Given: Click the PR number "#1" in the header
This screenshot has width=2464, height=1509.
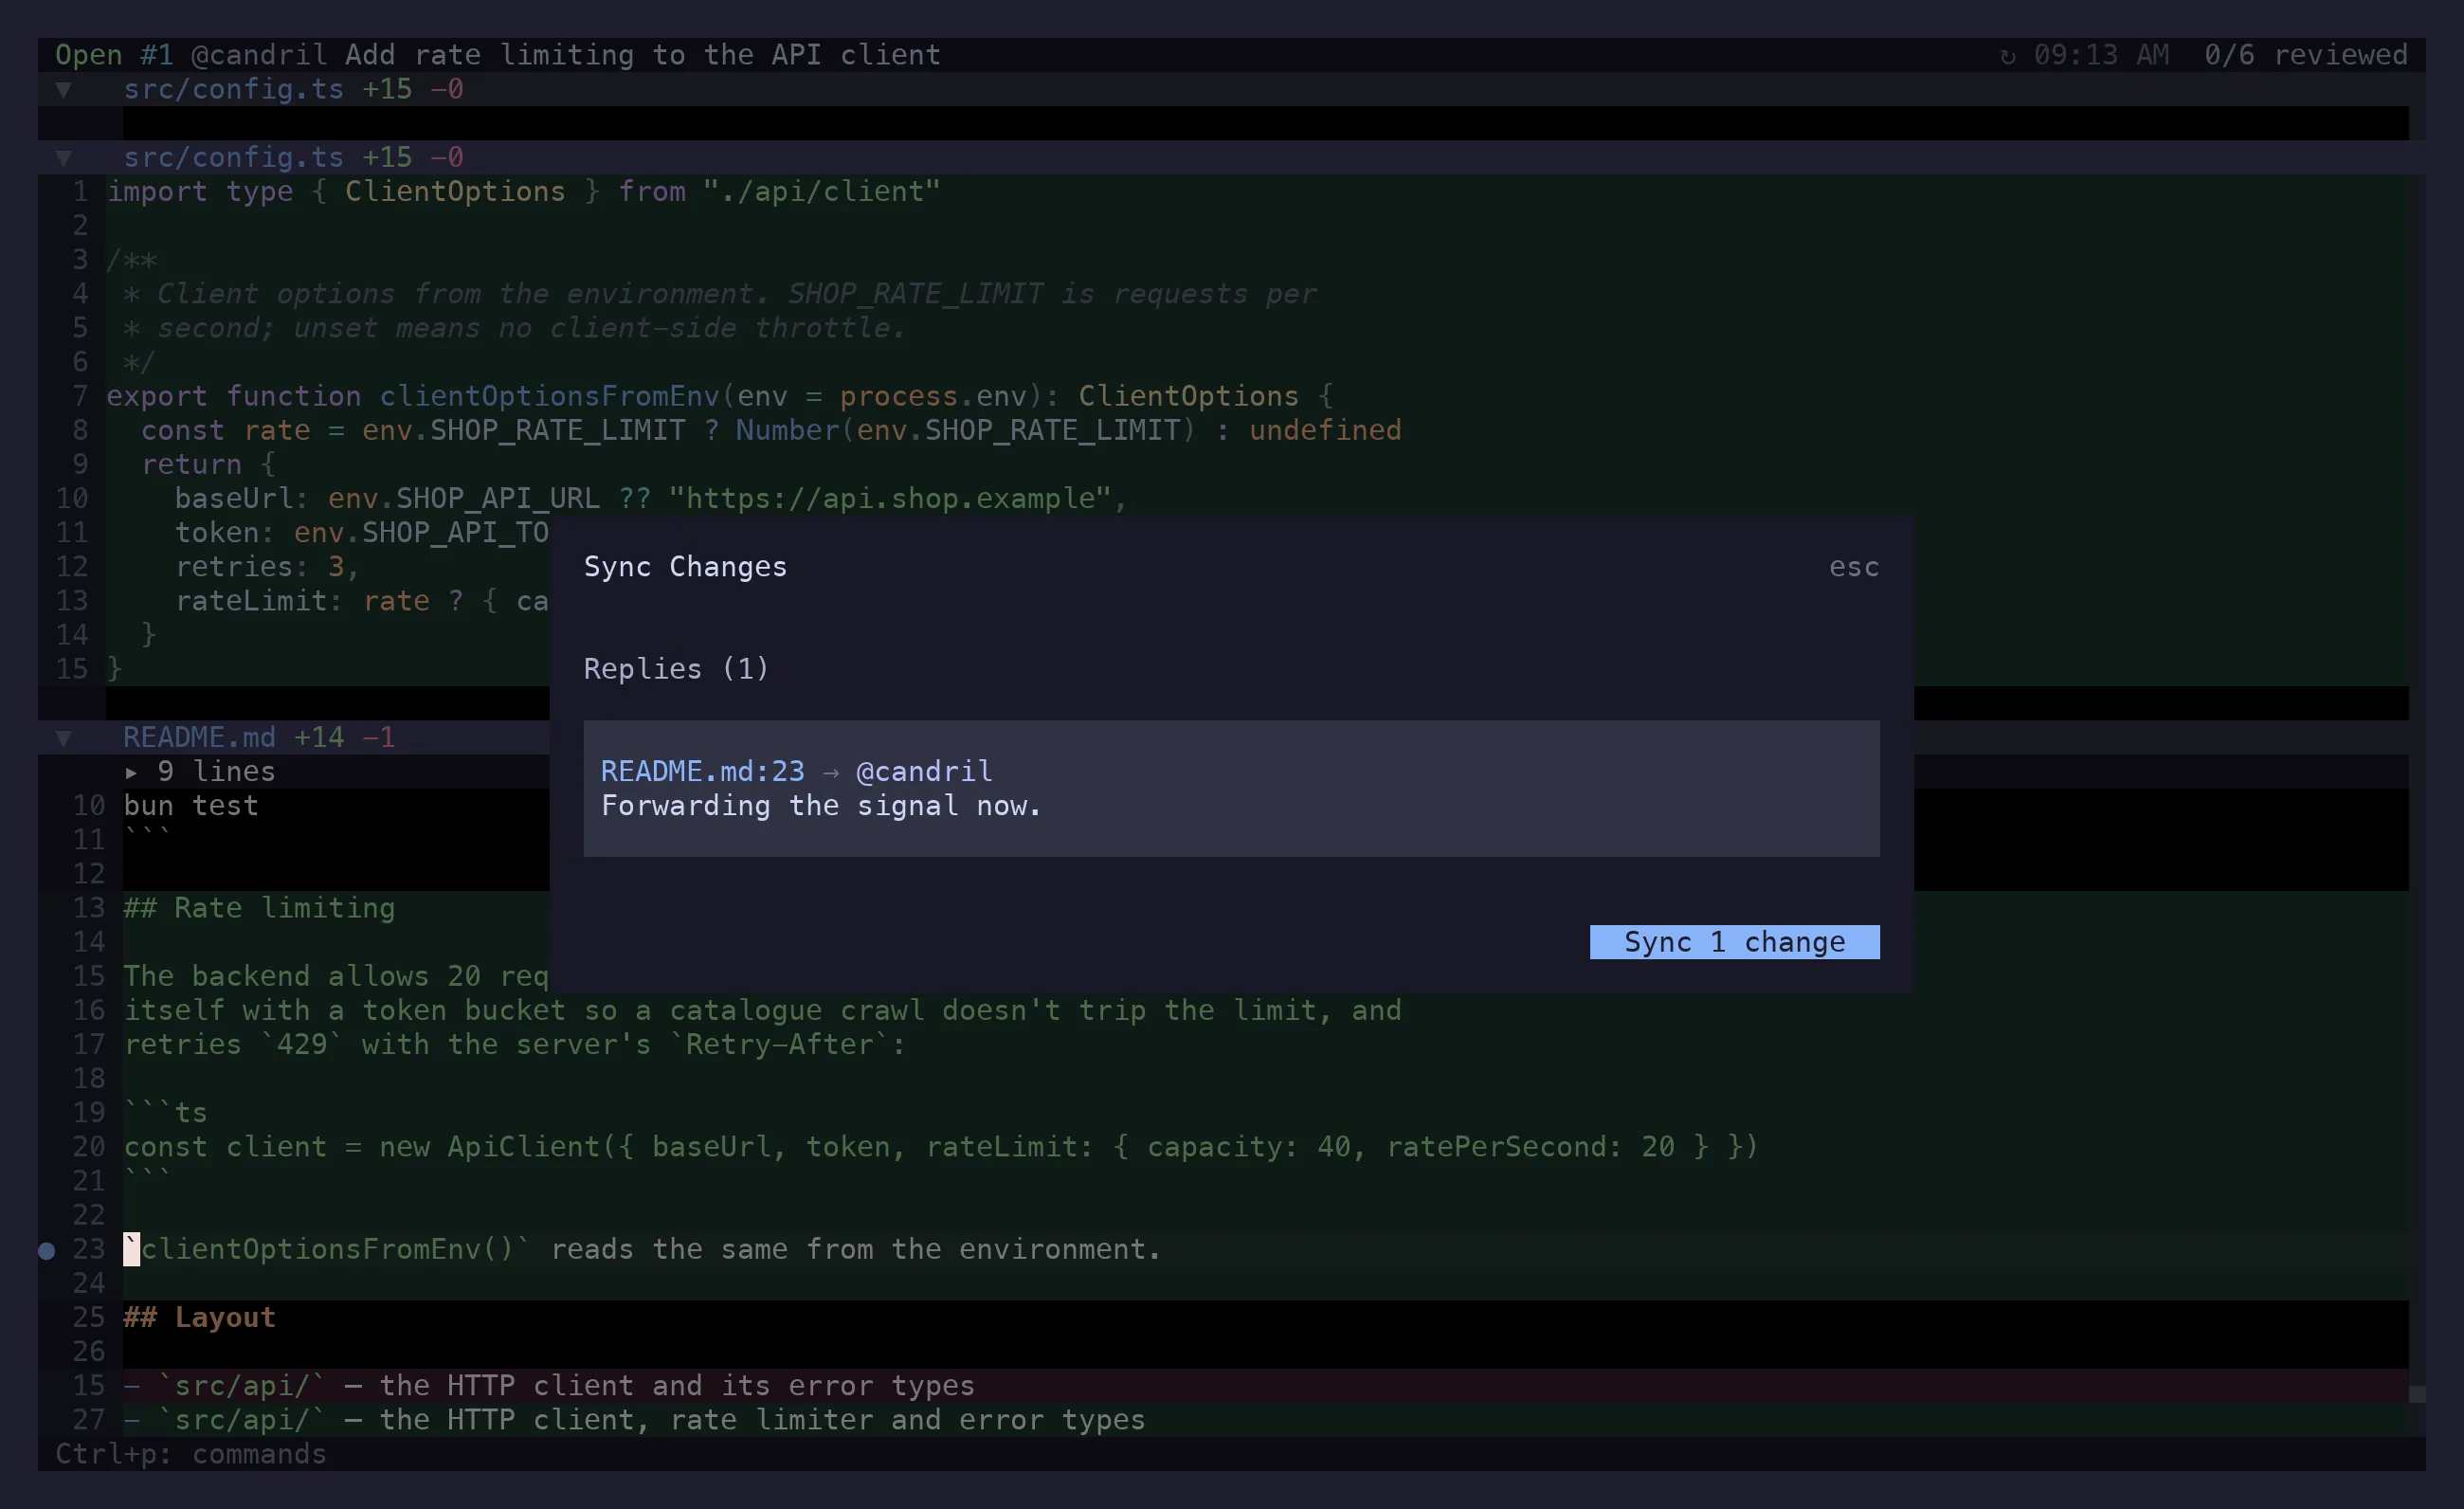Looking at the screenshot, I should pyautogui.click(x=156, y=55).
